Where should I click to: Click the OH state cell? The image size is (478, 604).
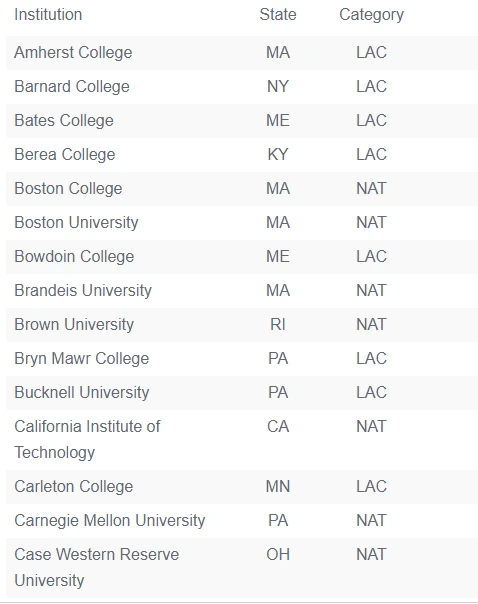tap(278, 555)
